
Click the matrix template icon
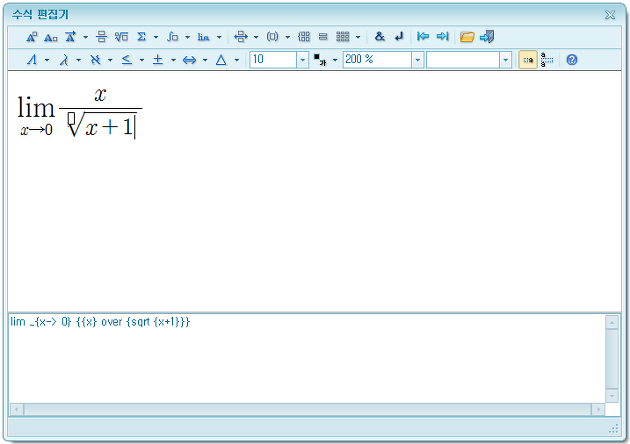point(343,37)
